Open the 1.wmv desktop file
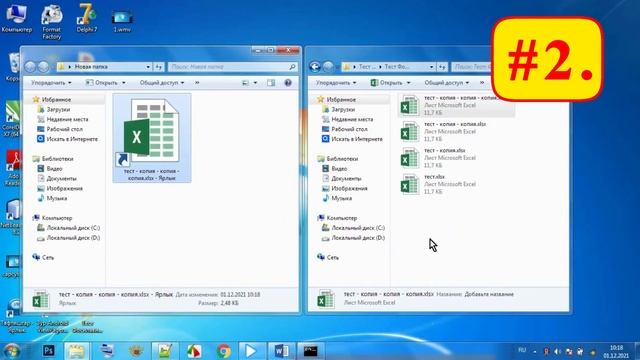 pyautogui.click(x=122, y=20)
